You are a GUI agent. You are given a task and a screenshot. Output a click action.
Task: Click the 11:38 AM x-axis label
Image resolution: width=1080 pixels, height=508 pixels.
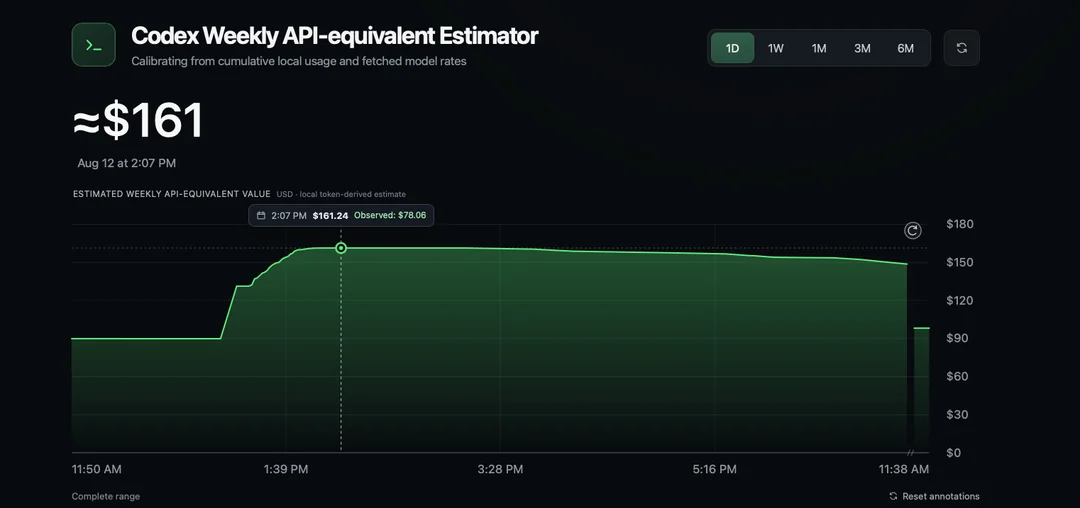point(904,469)
